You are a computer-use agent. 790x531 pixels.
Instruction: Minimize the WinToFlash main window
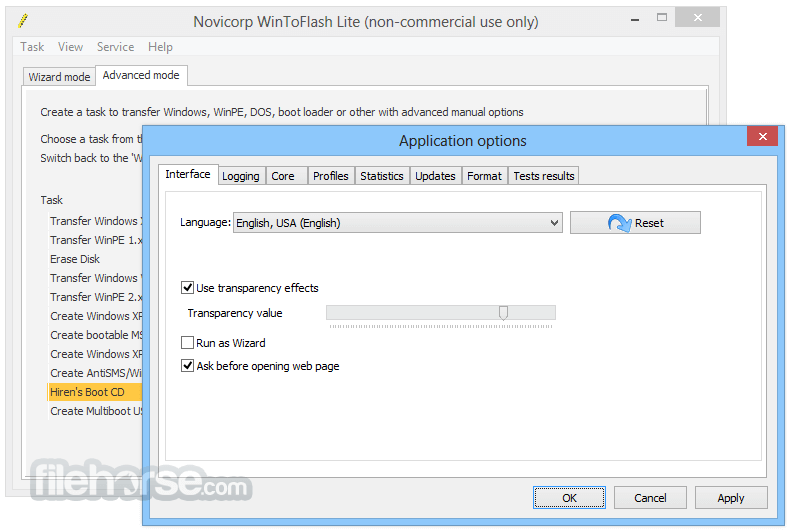click(635, 19)
